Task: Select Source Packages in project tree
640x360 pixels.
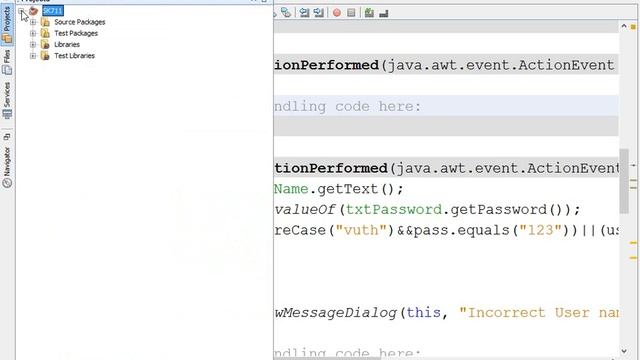Action: (80, 22)
